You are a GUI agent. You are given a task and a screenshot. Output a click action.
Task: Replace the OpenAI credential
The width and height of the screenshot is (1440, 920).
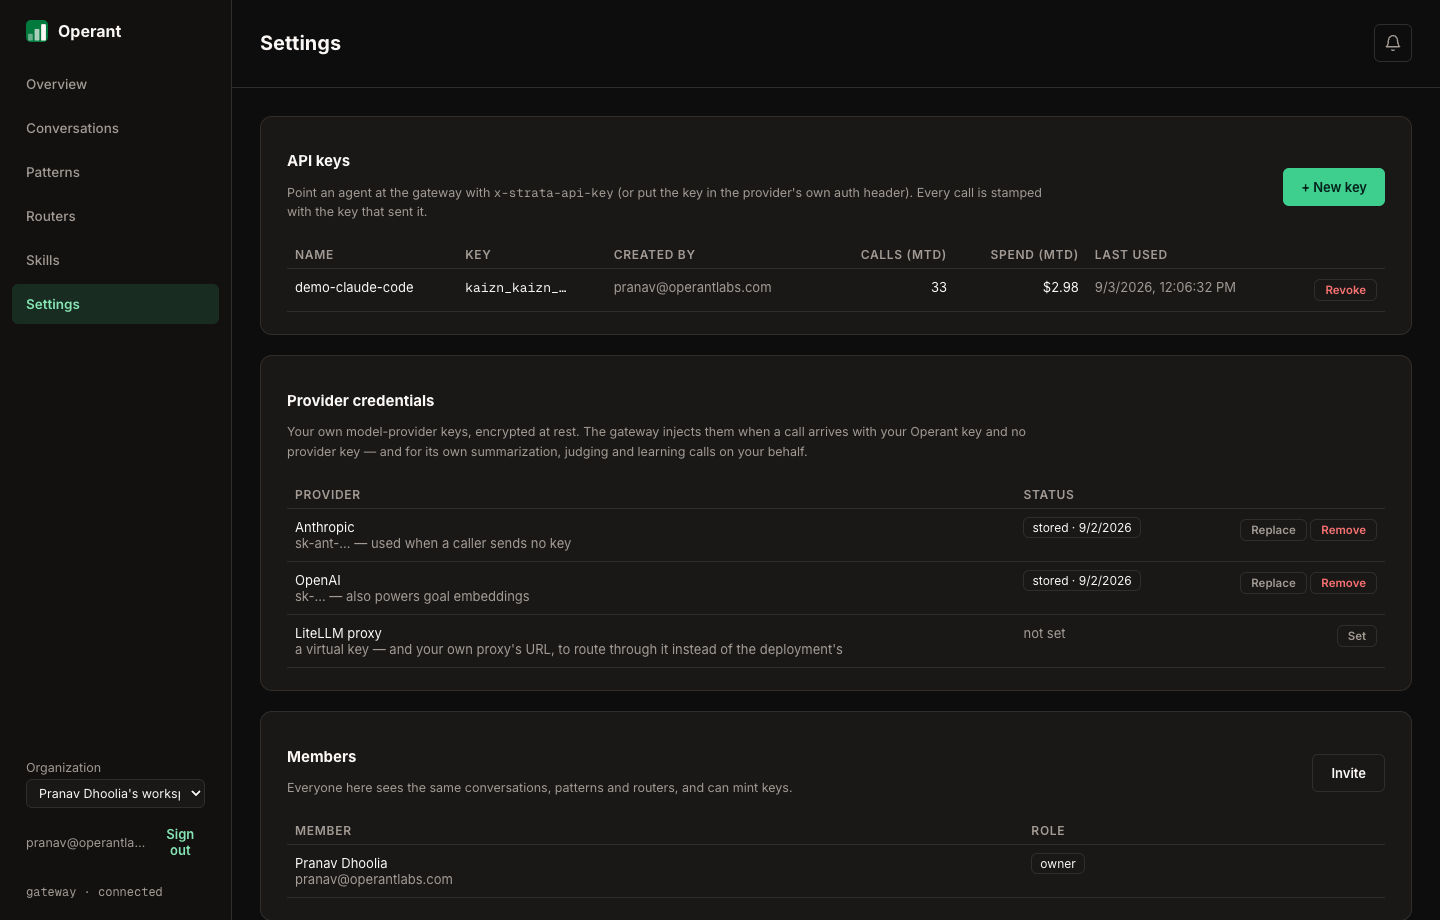click(1273, 583)
